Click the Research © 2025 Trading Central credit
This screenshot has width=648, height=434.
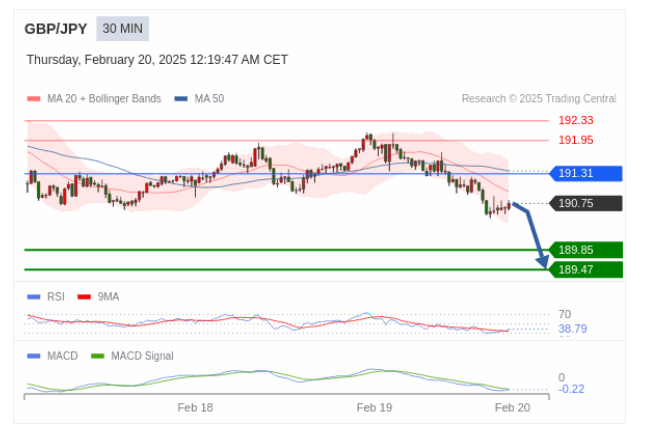tap(539, 99)
